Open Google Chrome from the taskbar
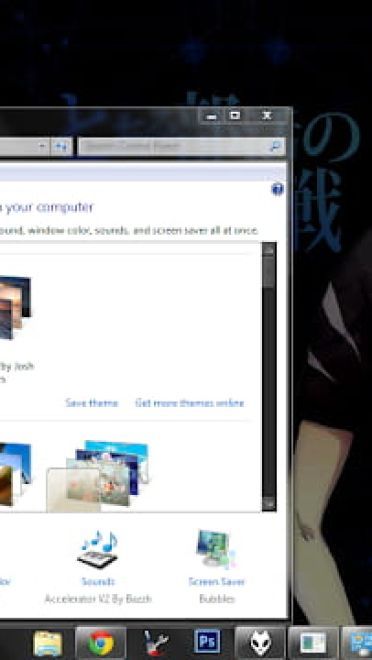The height and width of the screenshot is (660, 372). 101,644
